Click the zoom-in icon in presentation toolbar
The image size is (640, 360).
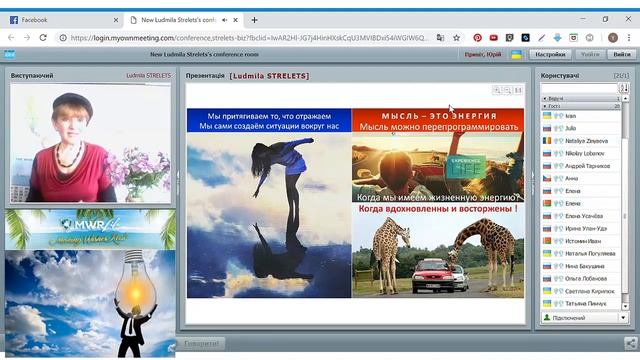click(497, 90)
